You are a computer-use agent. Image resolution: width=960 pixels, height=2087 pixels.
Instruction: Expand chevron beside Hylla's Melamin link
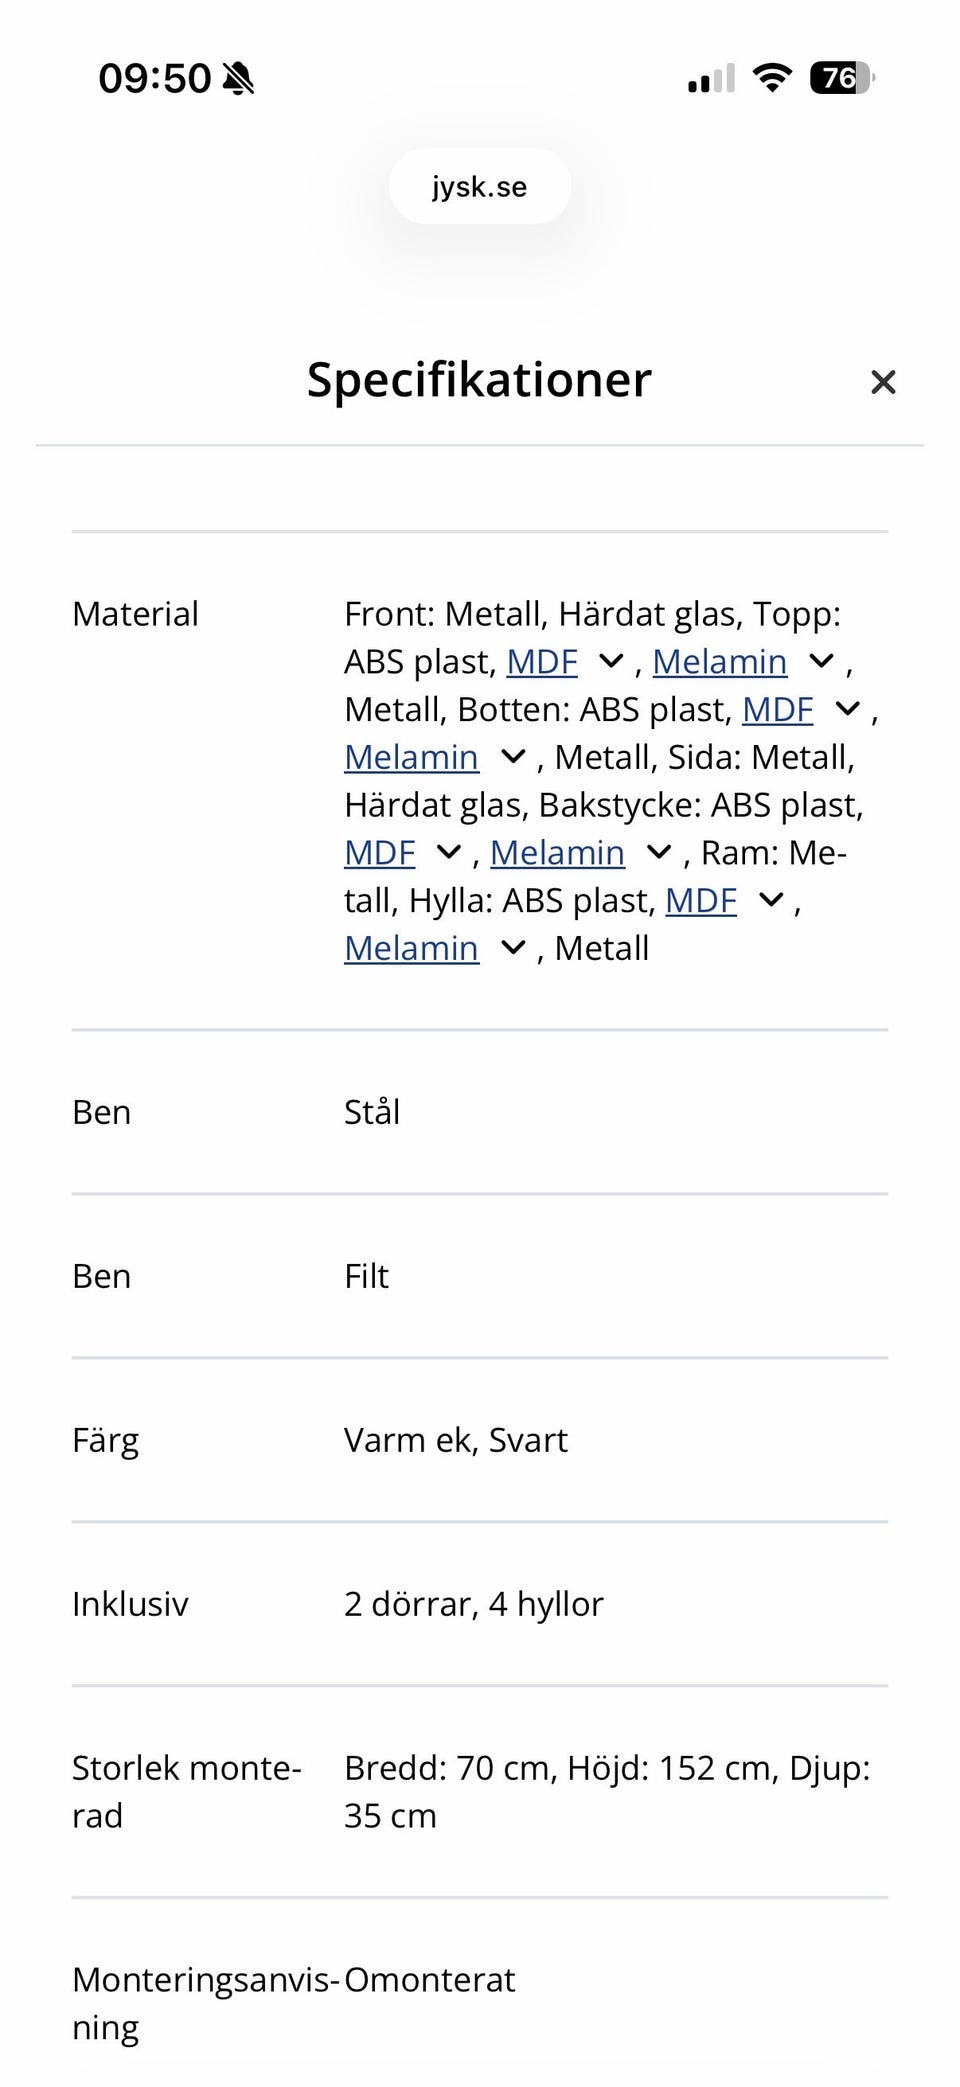coord(513,949)
